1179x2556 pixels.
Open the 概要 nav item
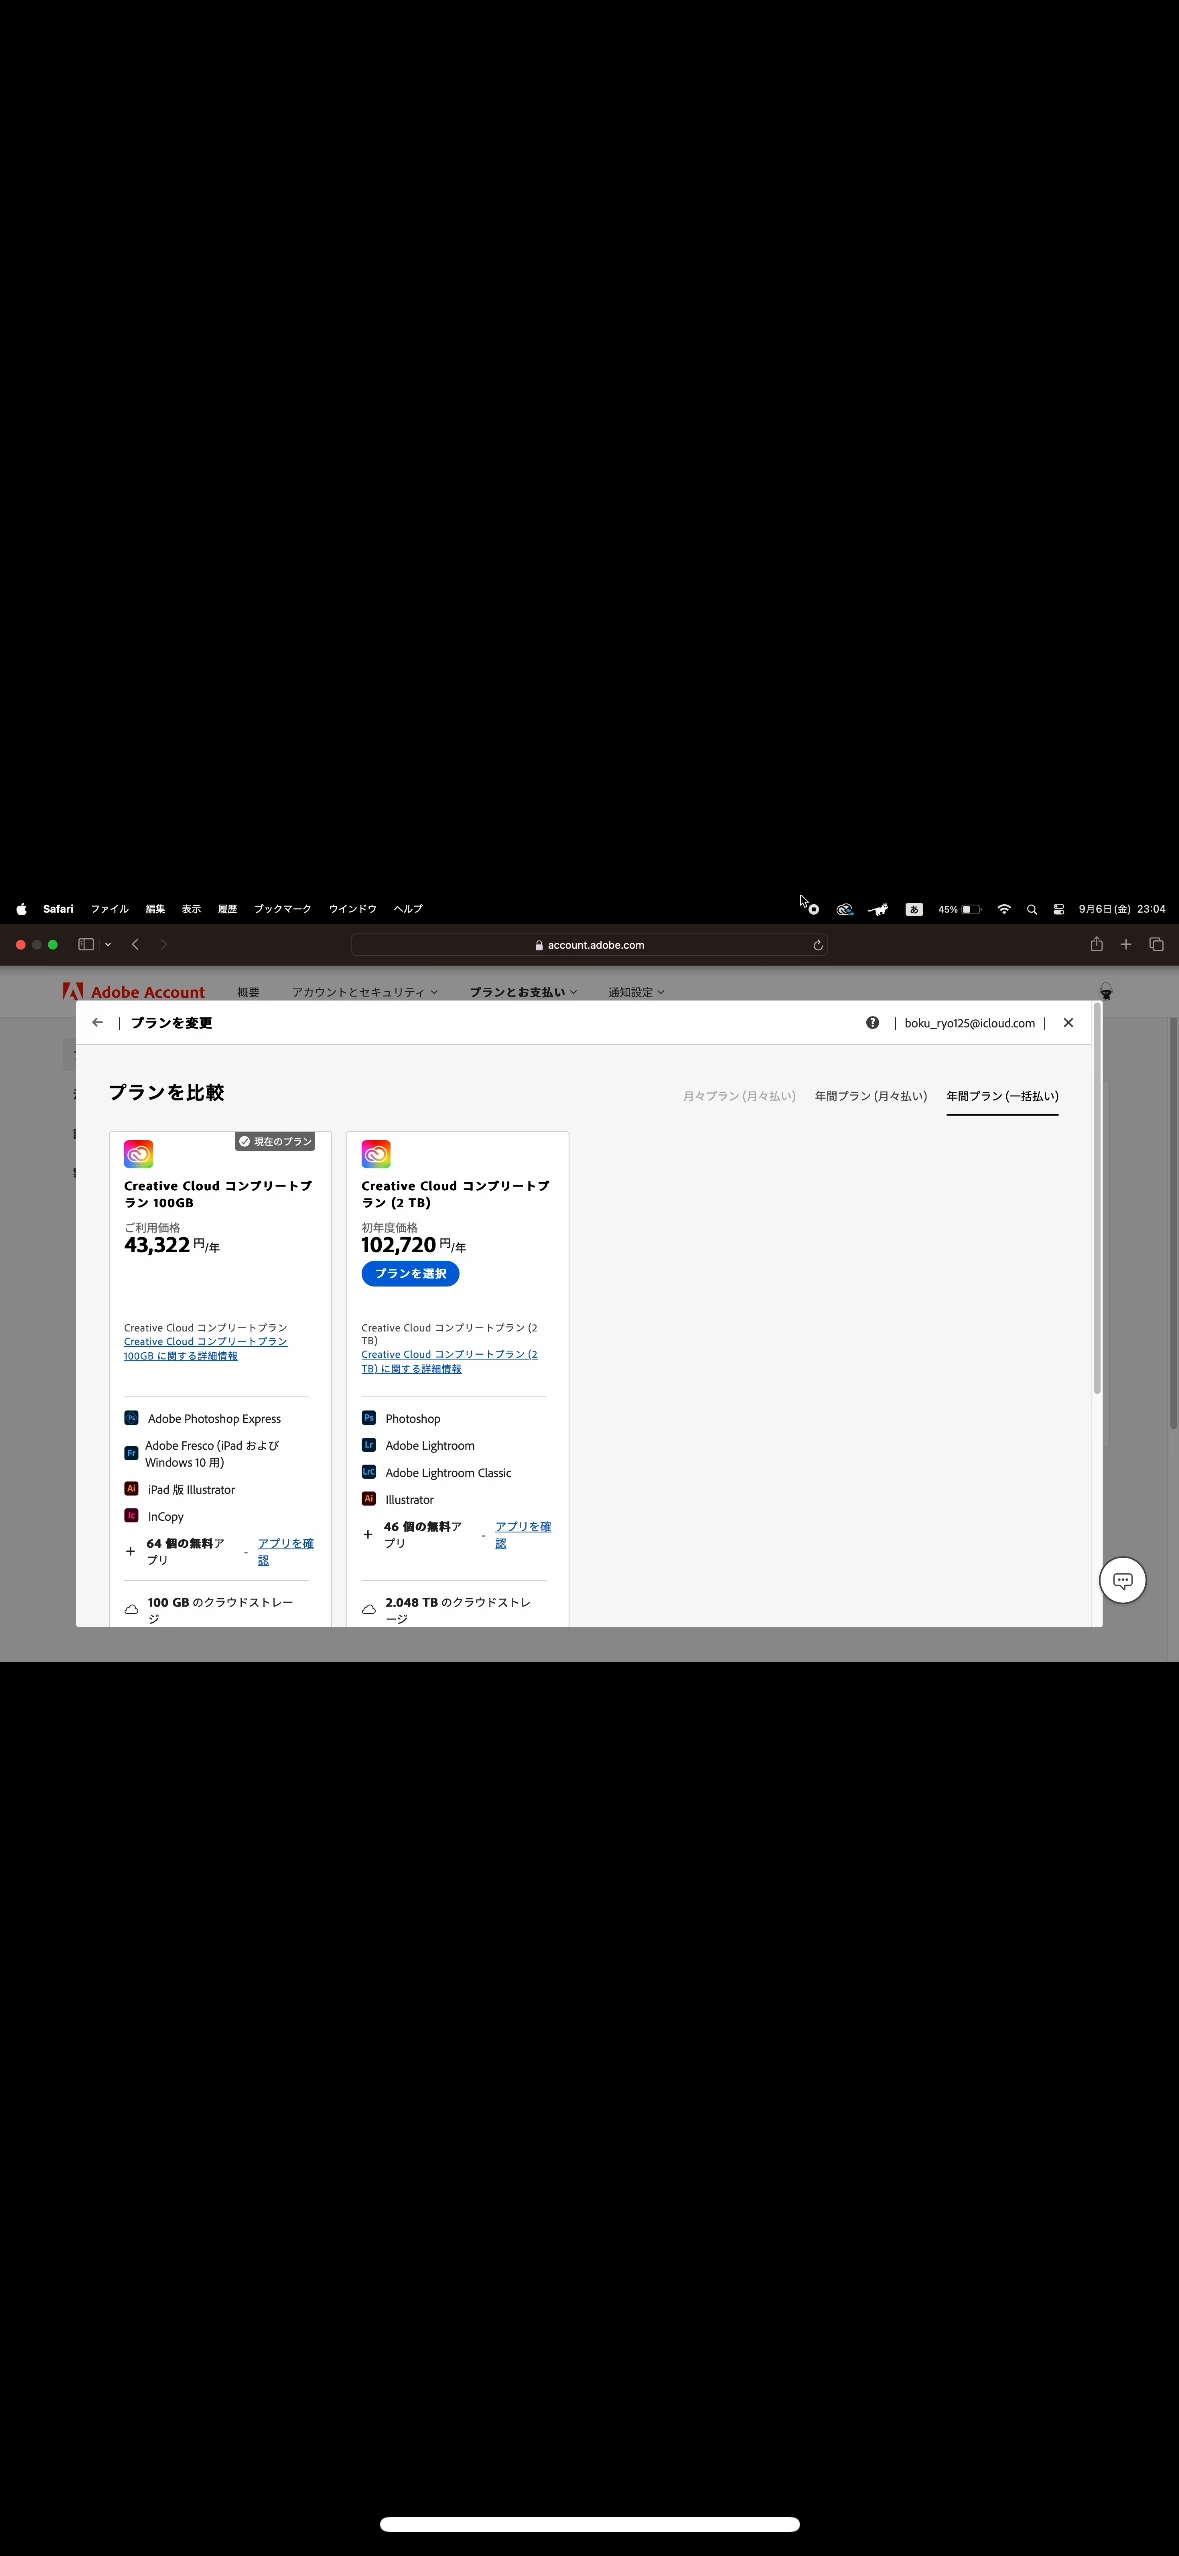point(248,992)
